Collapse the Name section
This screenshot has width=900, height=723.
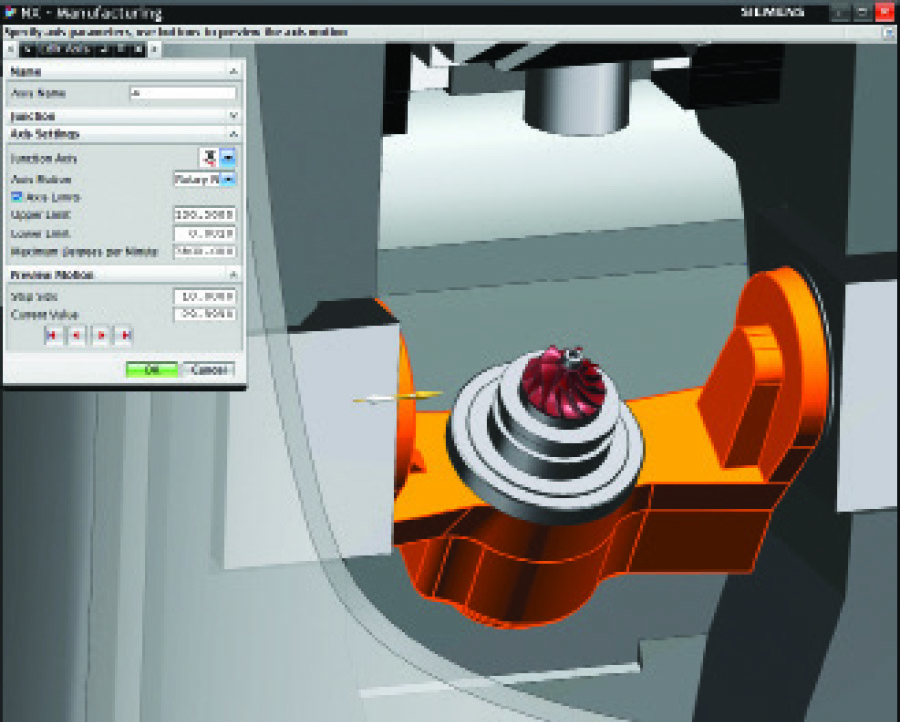click(233, 71)
